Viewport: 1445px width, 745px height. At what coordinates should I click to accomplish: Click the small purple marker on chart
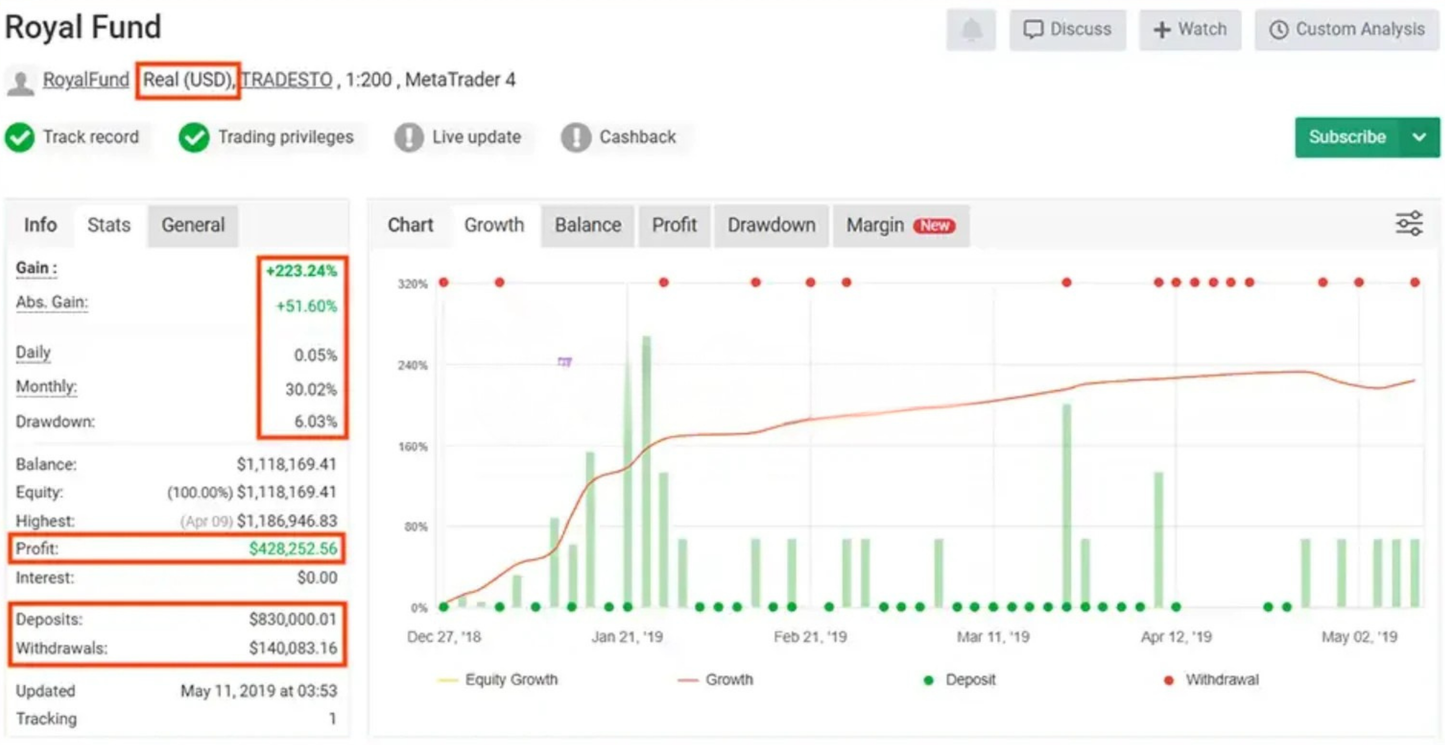[x=564, y=362]
